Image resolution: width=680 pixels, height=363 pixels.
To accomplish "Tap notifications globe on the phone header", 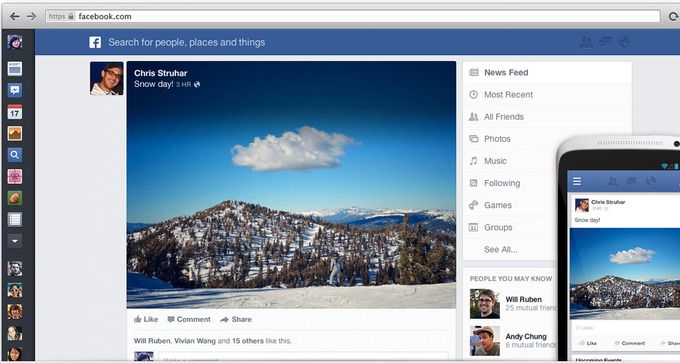I will (x=651, y=181).
